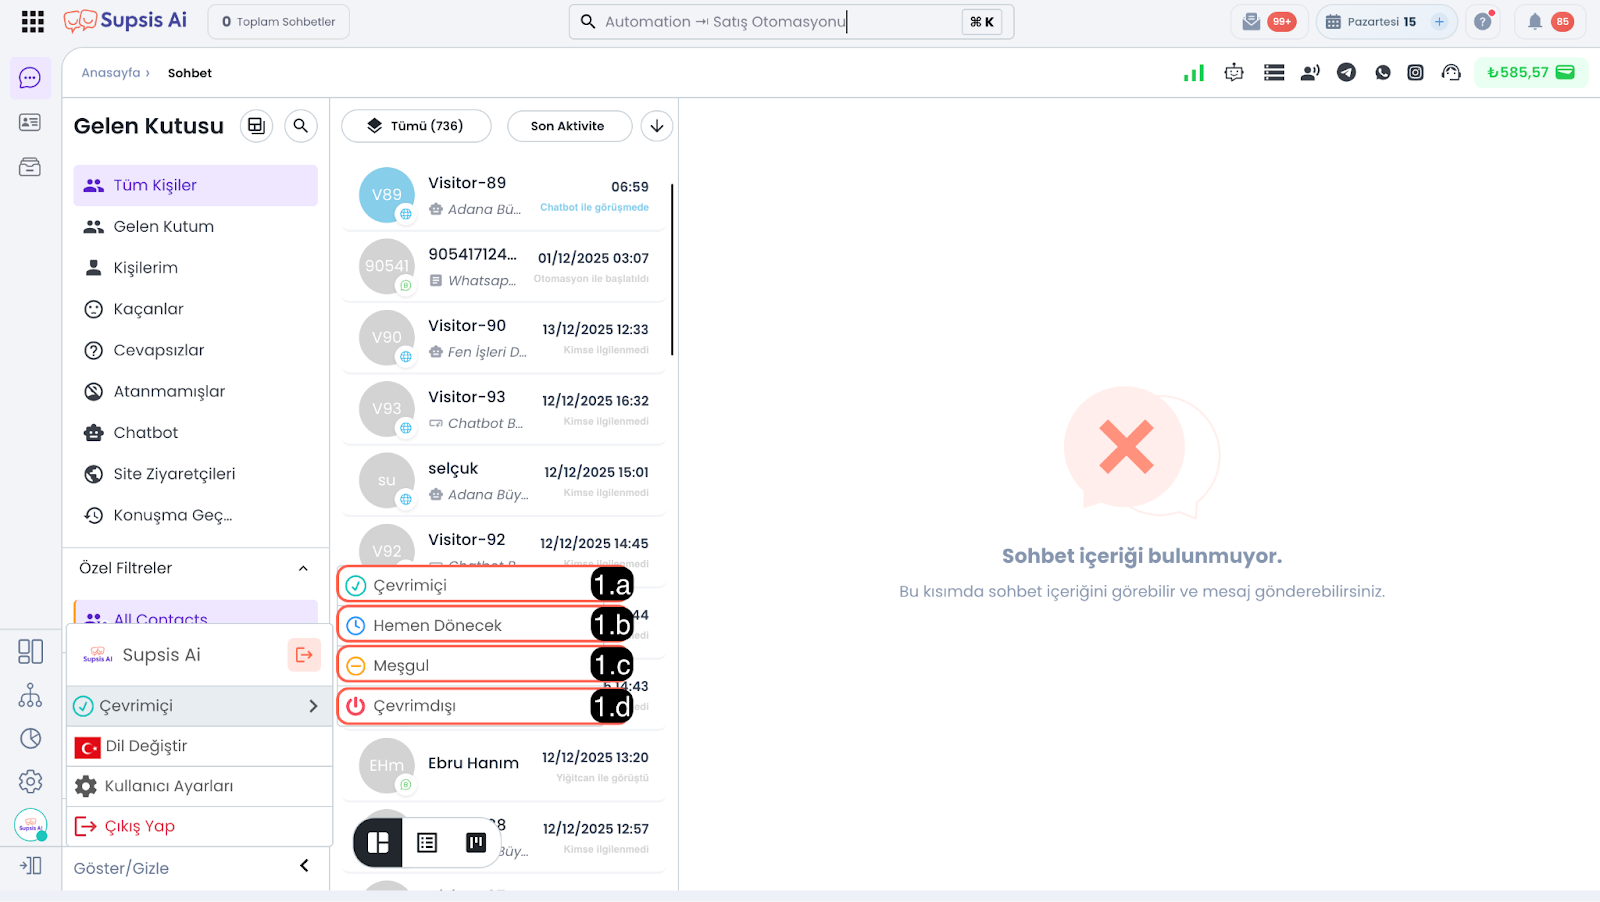Open the Tümü (736) filter dropdown
The image size is (1600, 902).
[x=416, y=126]
